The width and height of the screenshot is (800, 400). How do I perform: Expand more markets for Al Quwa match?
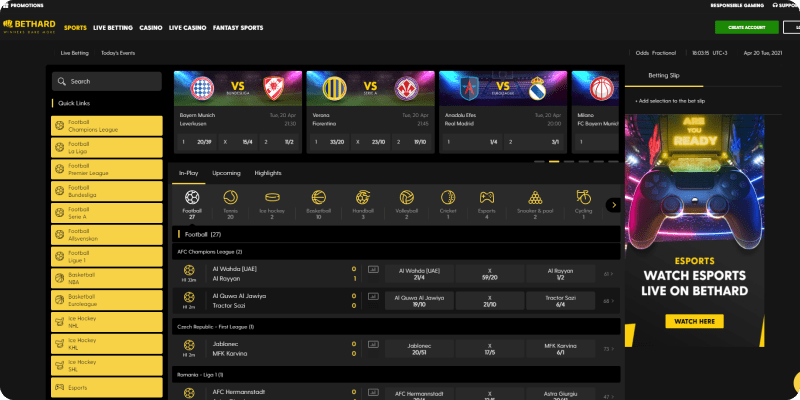(608, 300)
